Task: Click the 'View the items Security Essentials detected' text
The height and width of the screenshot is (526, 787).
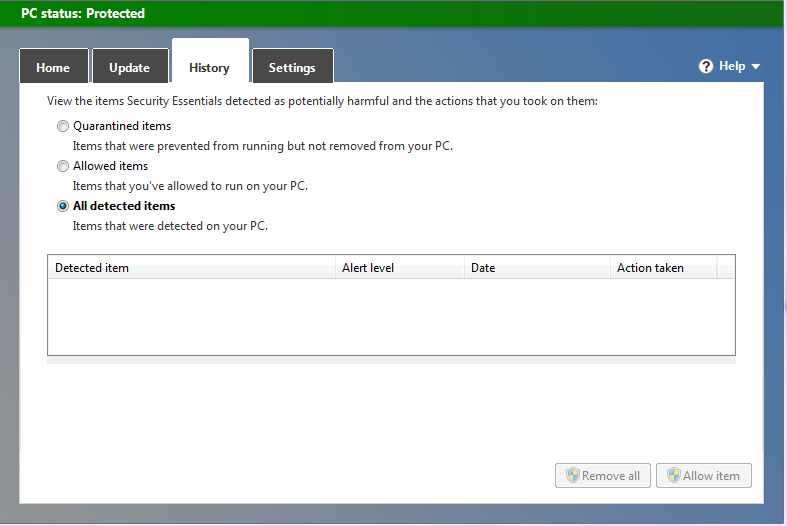Action: pyautogui.click(x=322, y=101)
